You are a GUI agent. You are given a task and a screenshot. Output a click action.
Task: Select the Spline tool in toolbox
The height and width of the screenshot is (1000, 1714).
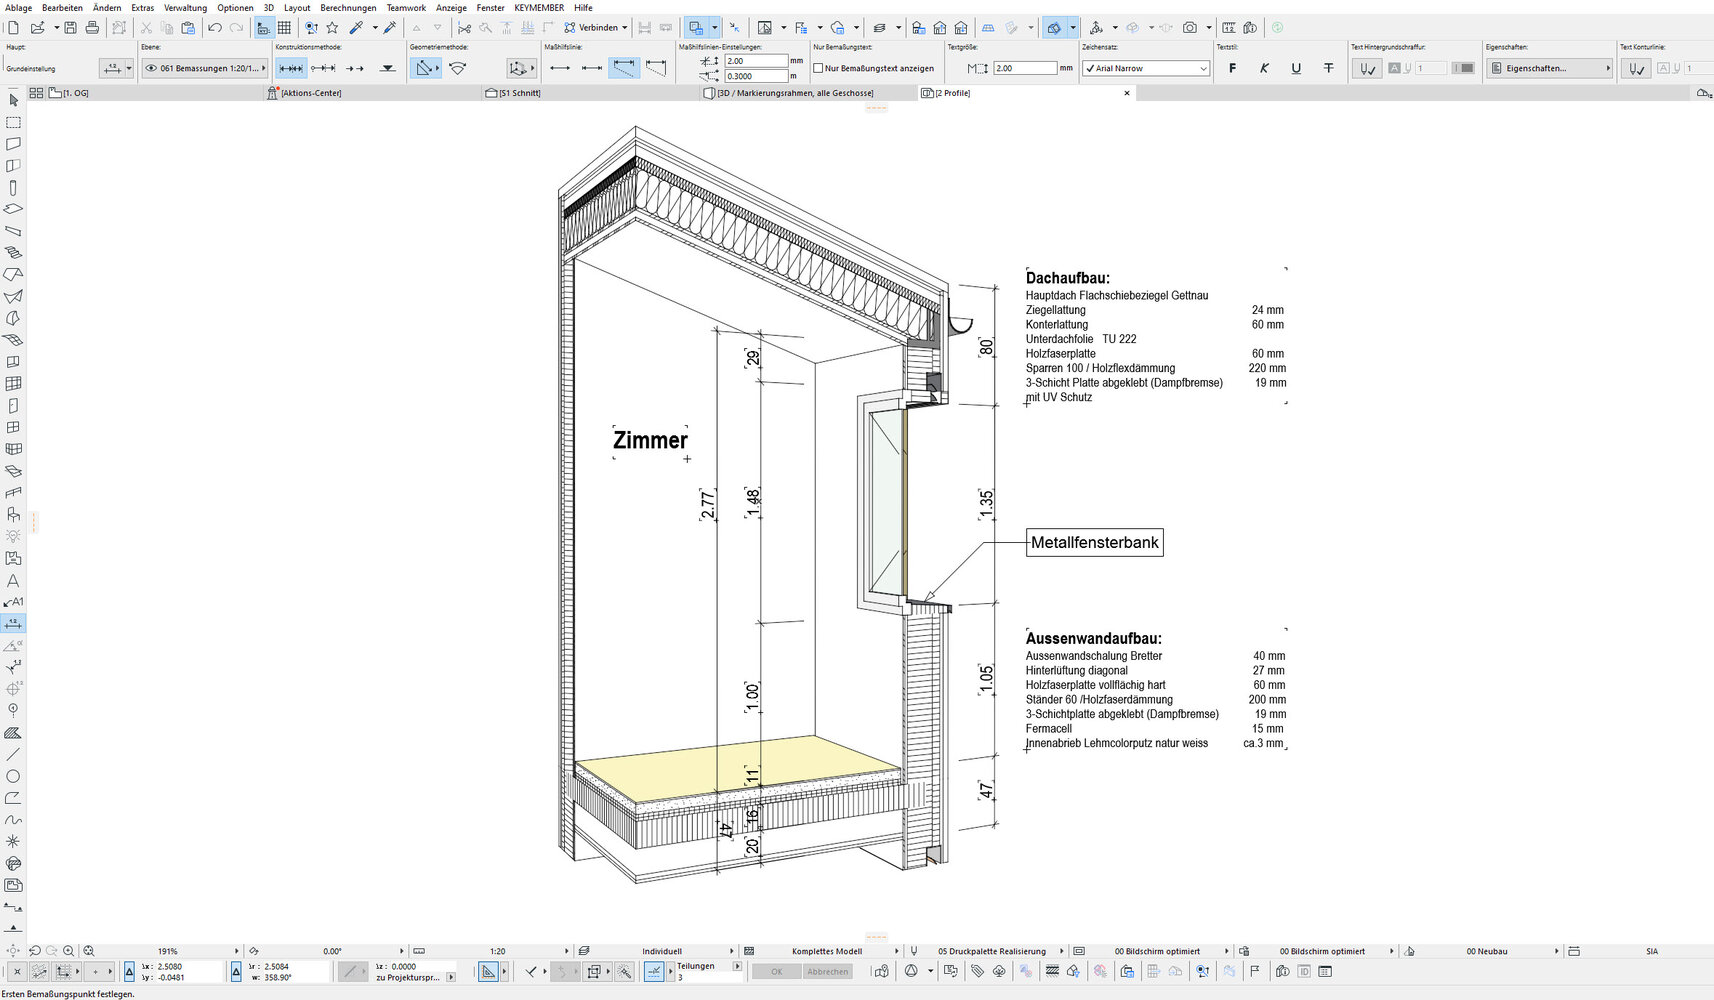point(13,820)
